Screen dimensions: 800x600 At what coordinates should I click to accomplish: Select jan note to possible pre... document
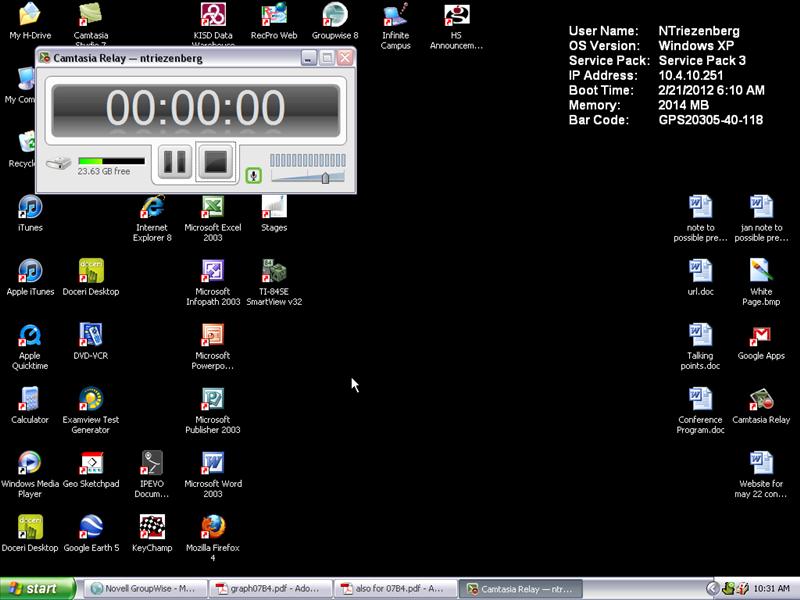pos(761,218)
